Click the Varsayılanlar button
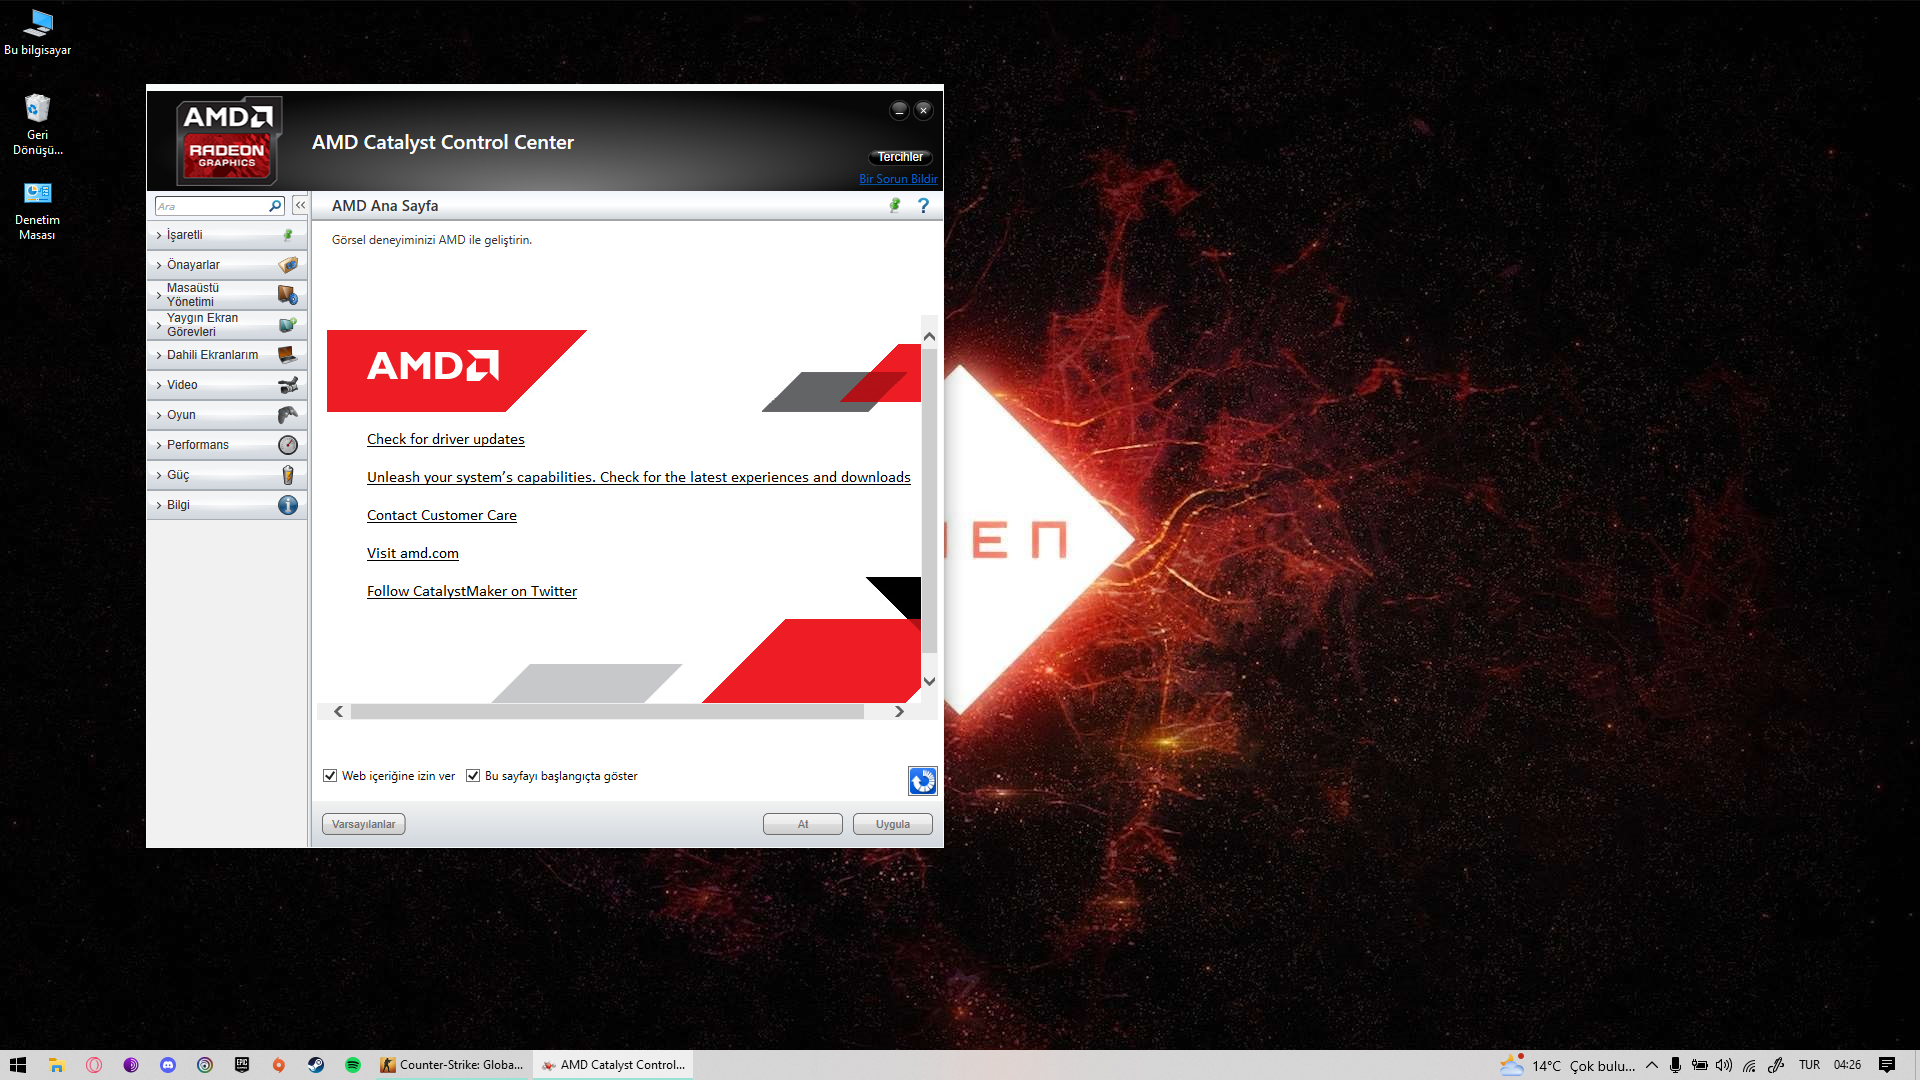 (364, 824)
